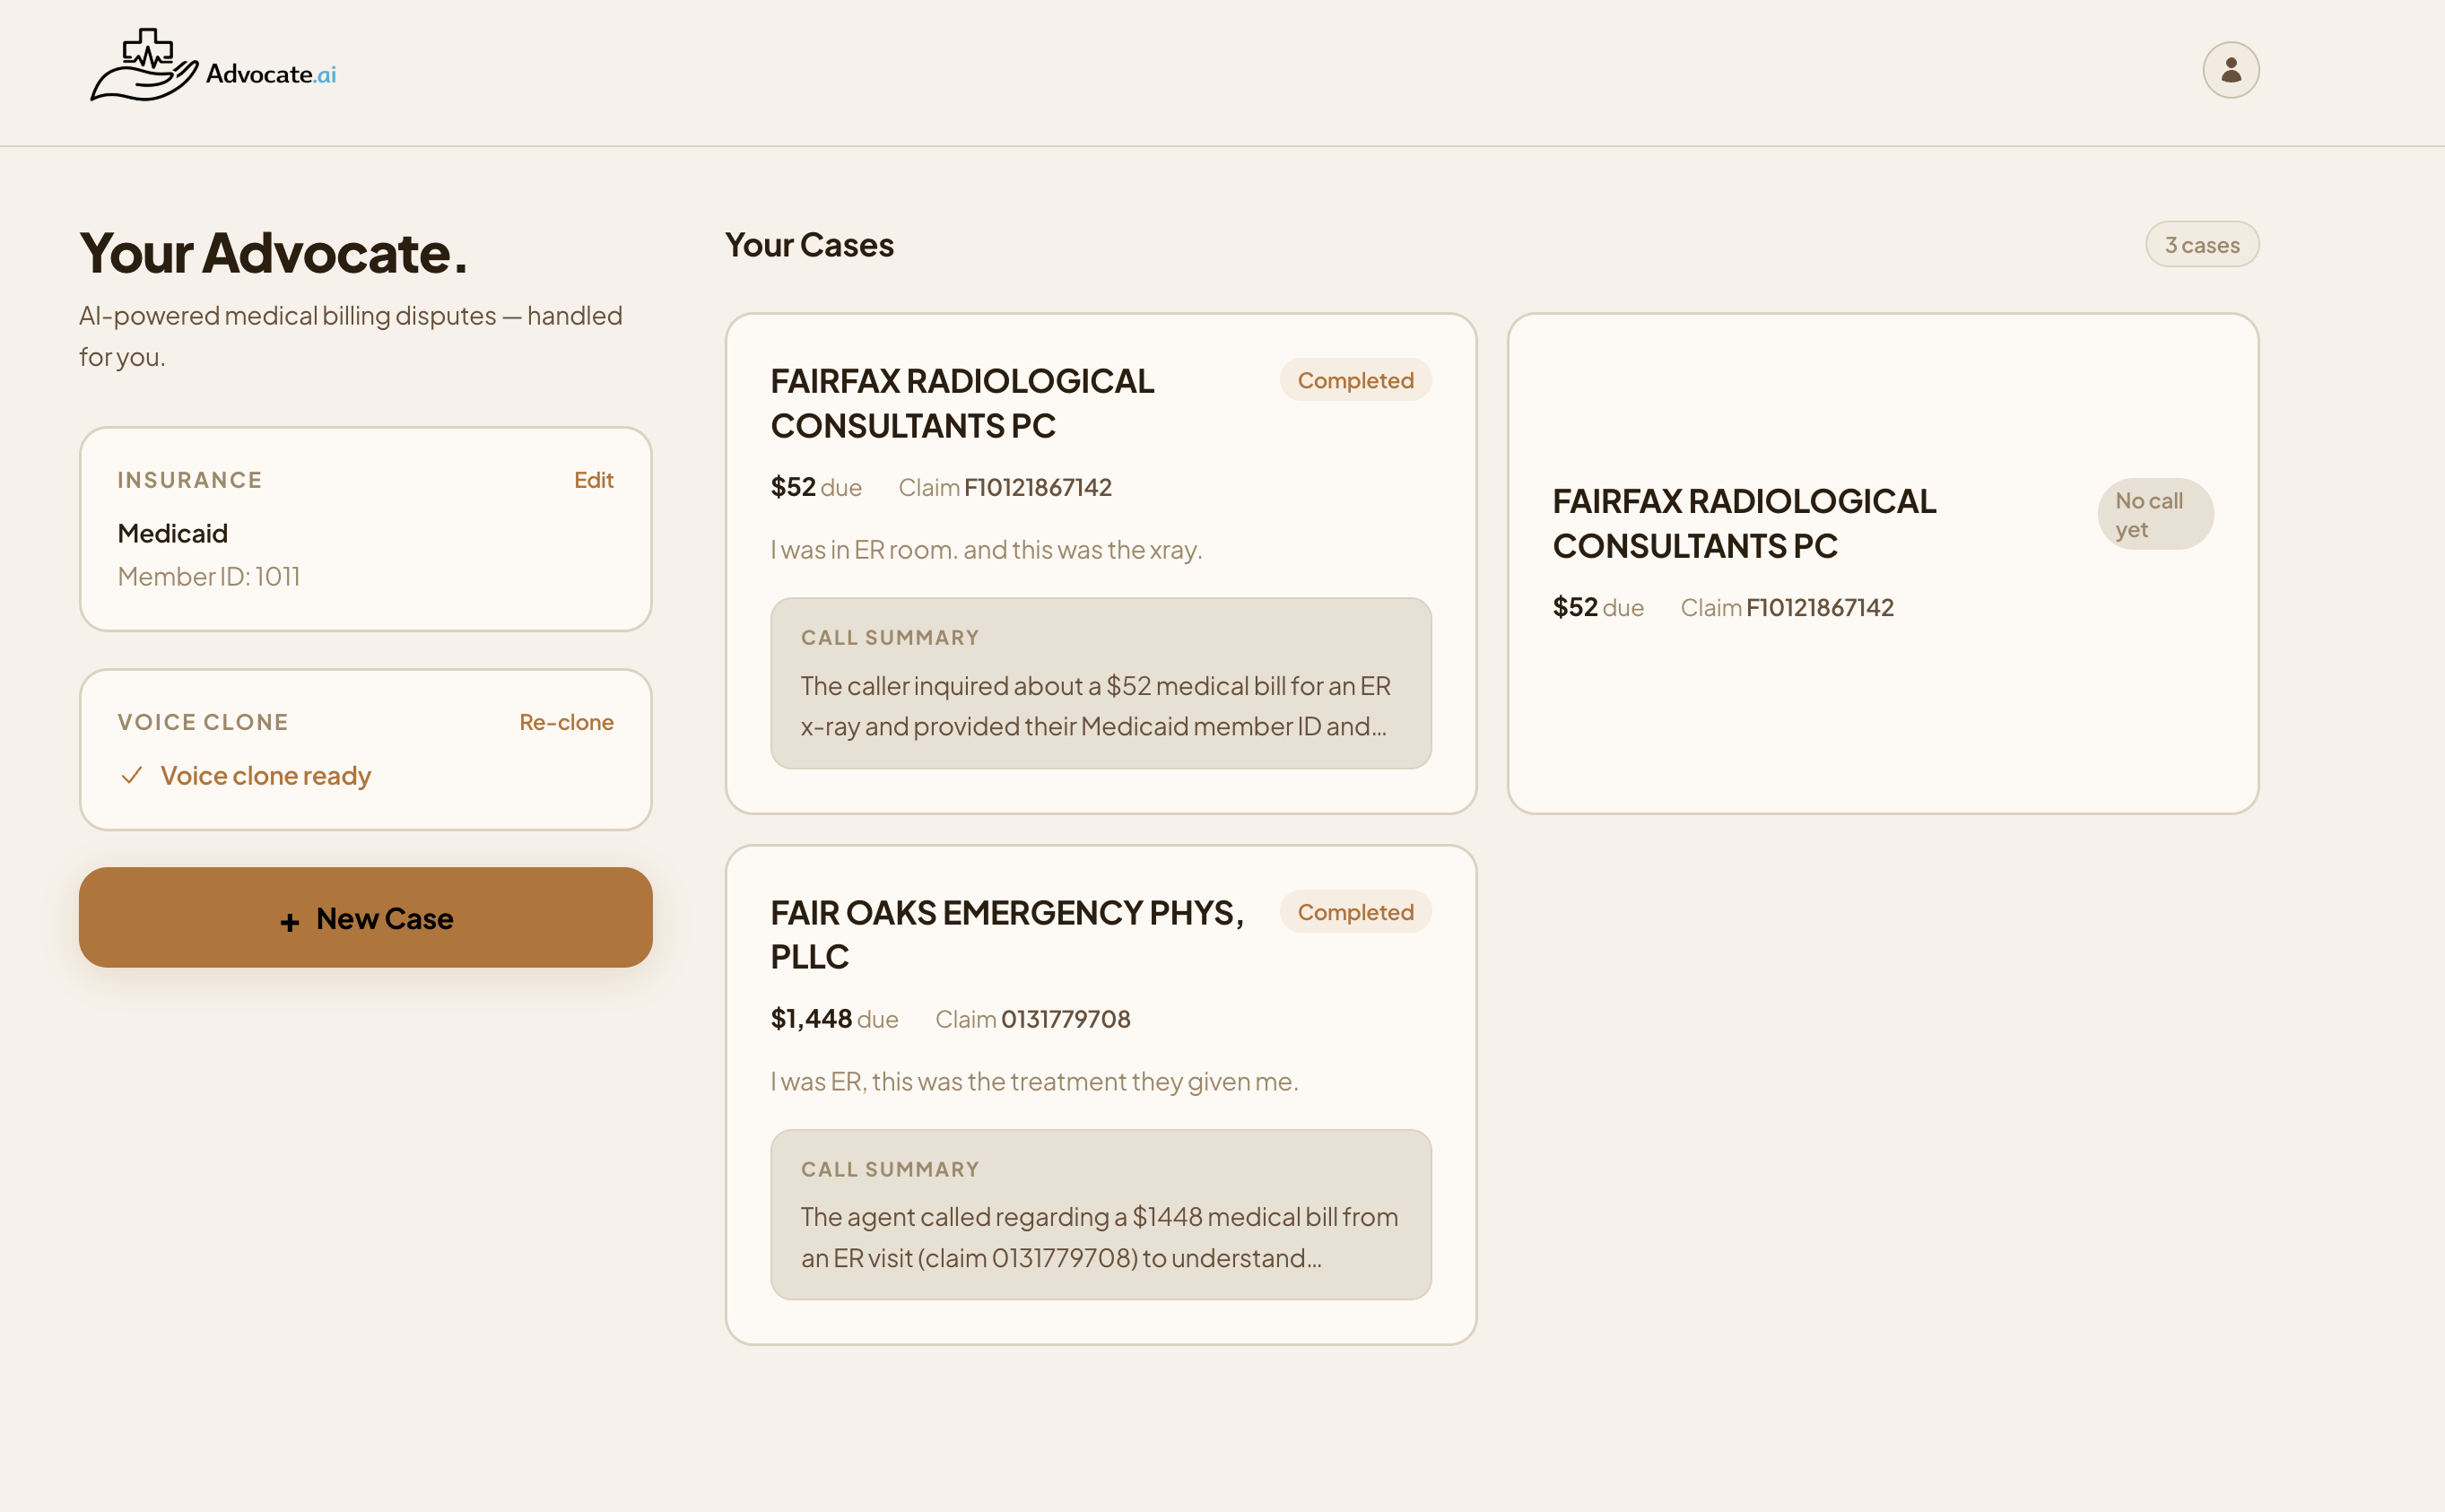Screen dimensions: 2445x1512
Task: Click the Advocate.ai brand name text
Action: tap(270, 74)
